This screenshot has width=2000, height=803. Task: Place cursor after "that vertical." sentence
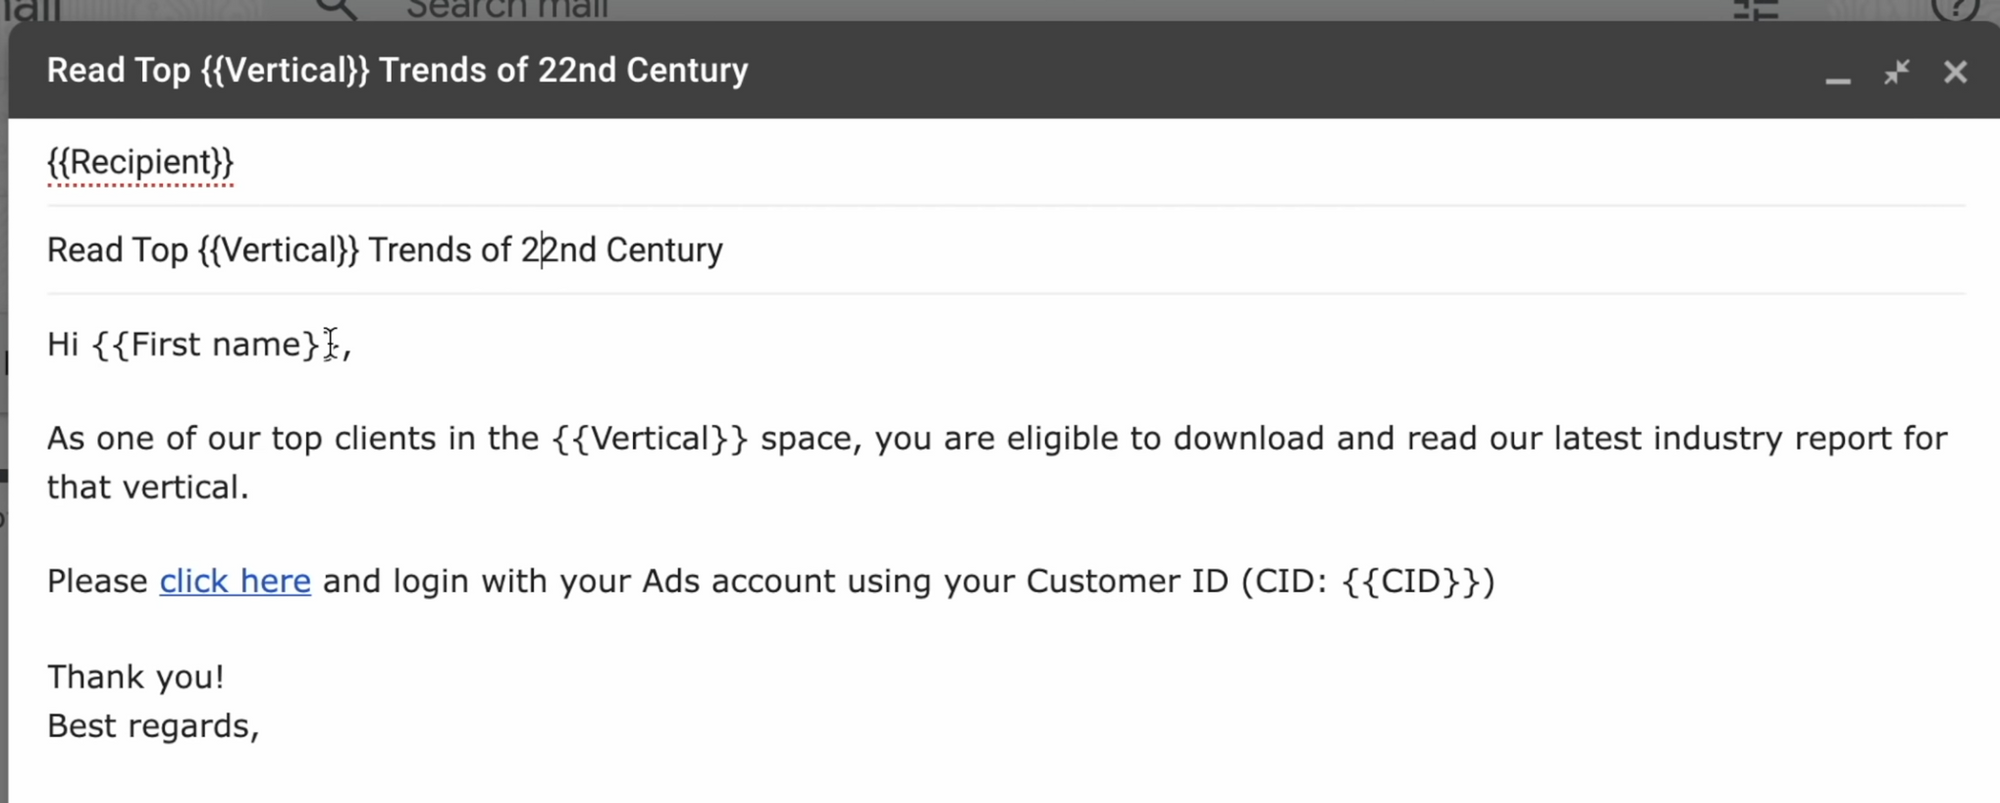point(250,488)
